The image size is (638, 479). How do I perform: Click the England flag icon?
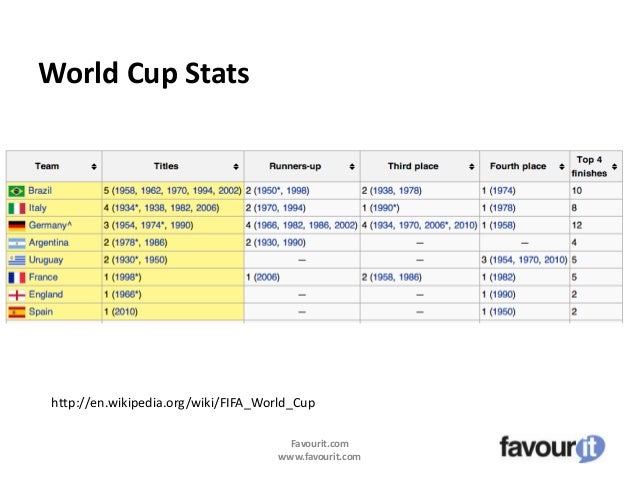pyautogui.click(x=16, y=294)
